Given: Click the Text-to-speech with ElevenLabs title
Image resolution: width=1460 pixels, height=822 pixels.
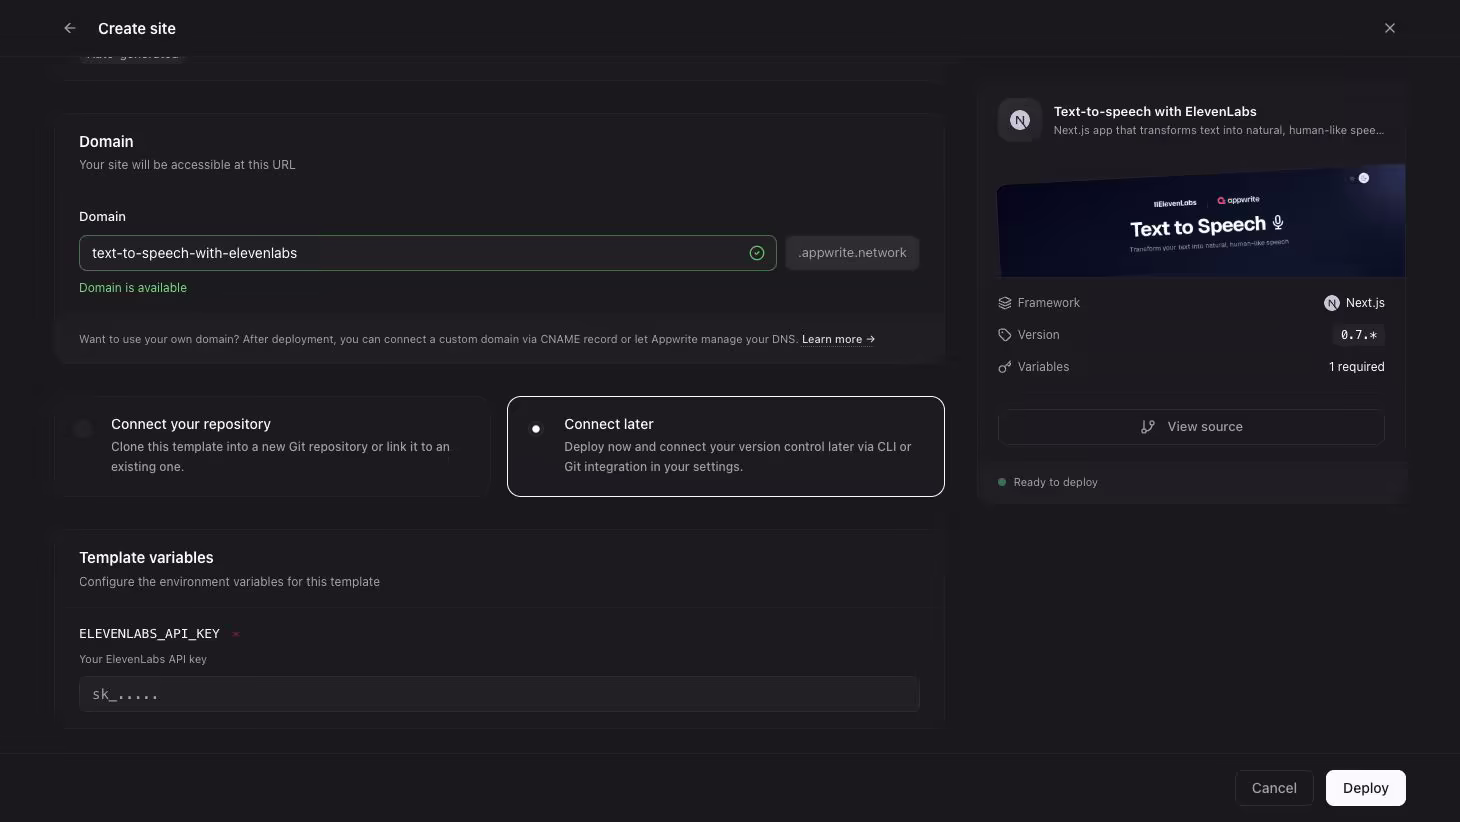Looking at the screenshot, I should pos(1155,112).
